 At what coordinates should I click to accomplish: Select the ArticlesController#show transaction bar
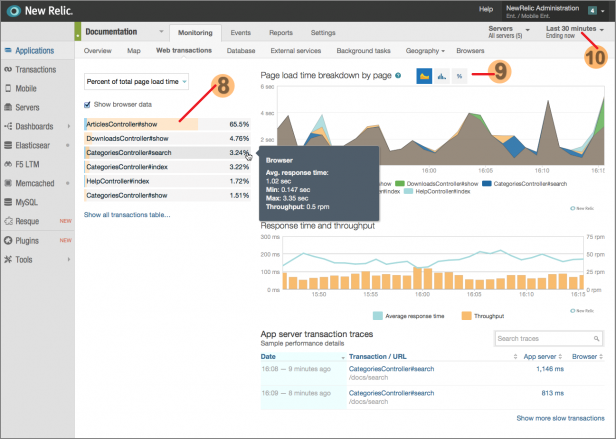140,124
